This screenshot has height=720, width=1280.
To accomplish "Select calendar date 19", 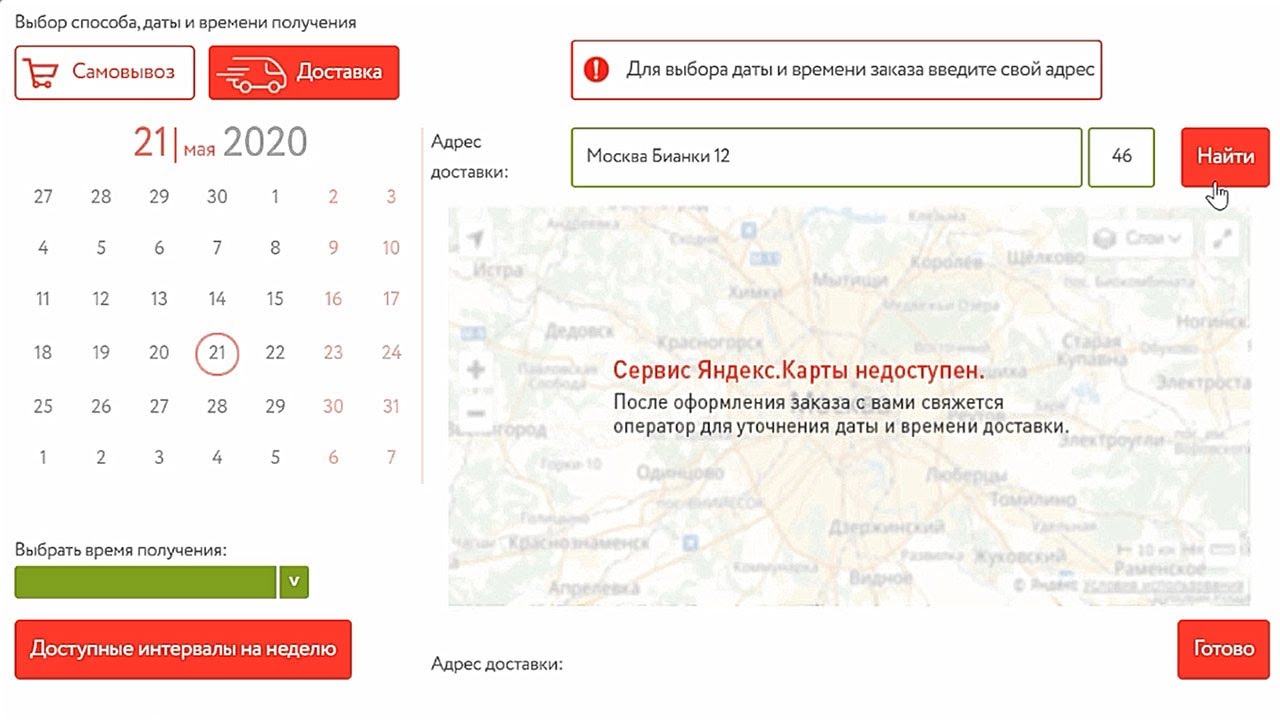I will click(101, 352).
